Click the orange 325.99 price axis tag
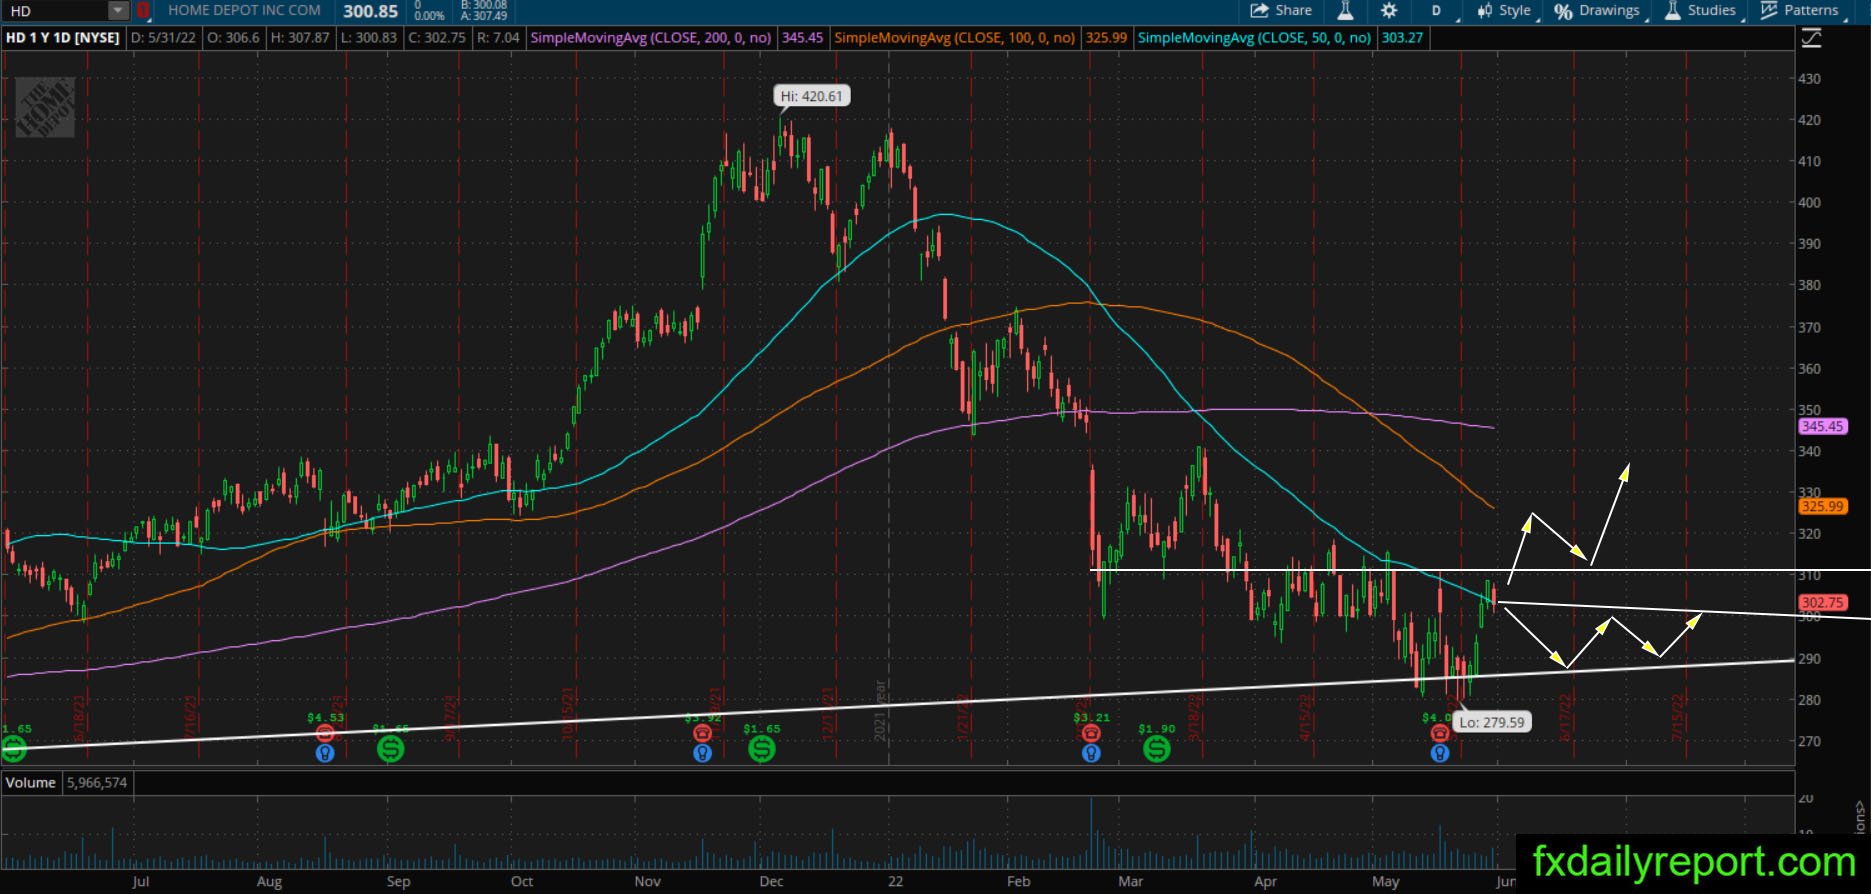 pos(1822,506)
